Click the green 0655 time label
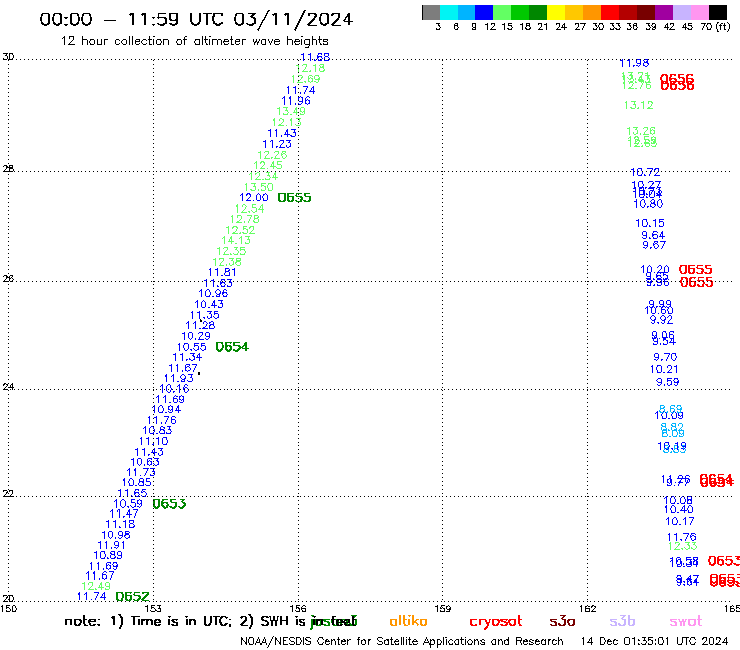 point(294,198)
